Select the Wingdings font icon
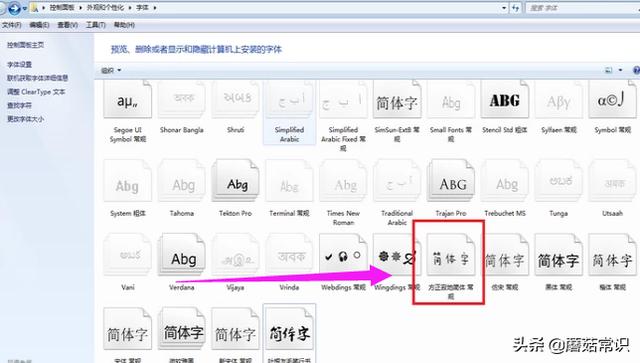 [397, 255]
